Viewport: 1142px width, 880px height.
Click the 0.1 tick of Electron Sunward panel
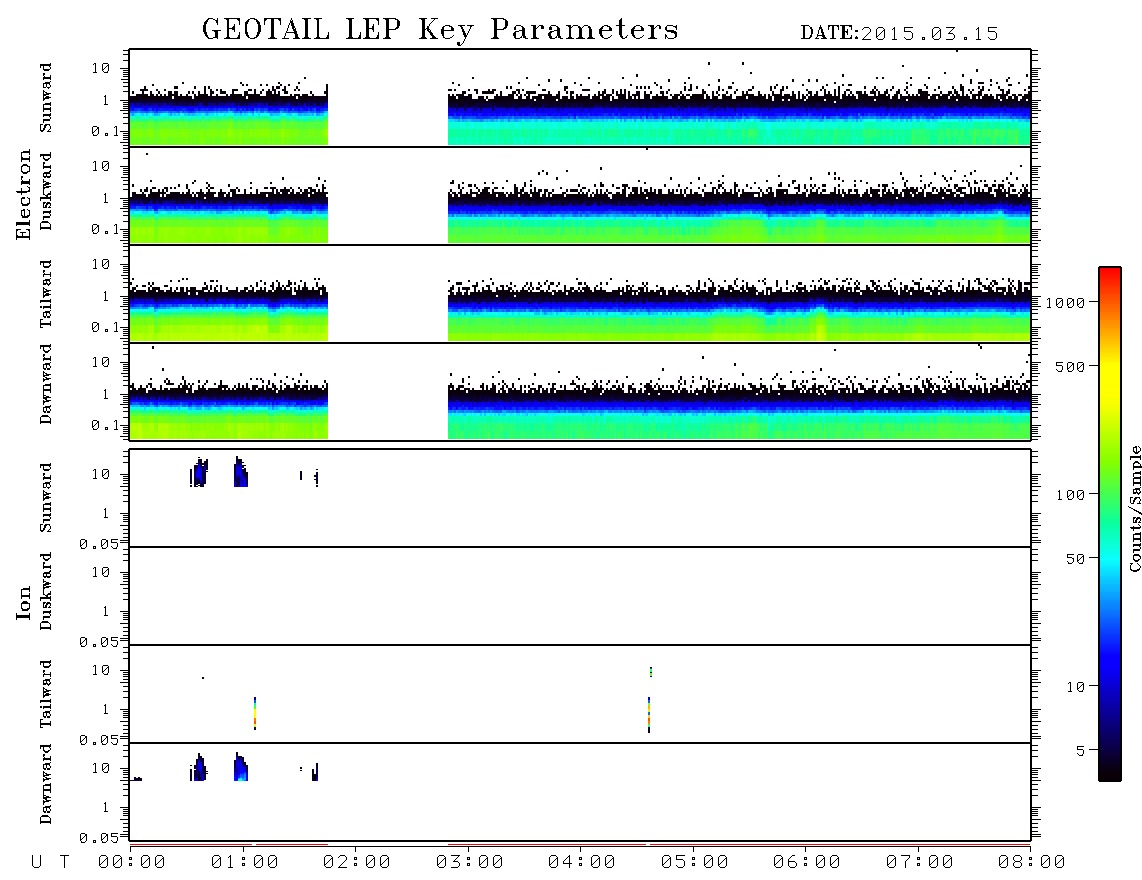104,131
